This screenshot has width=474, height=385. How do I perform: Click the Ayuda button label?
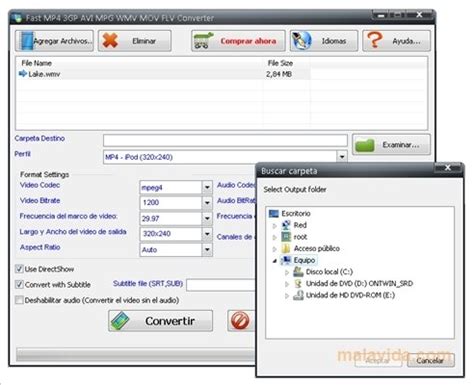coord(406,41)
